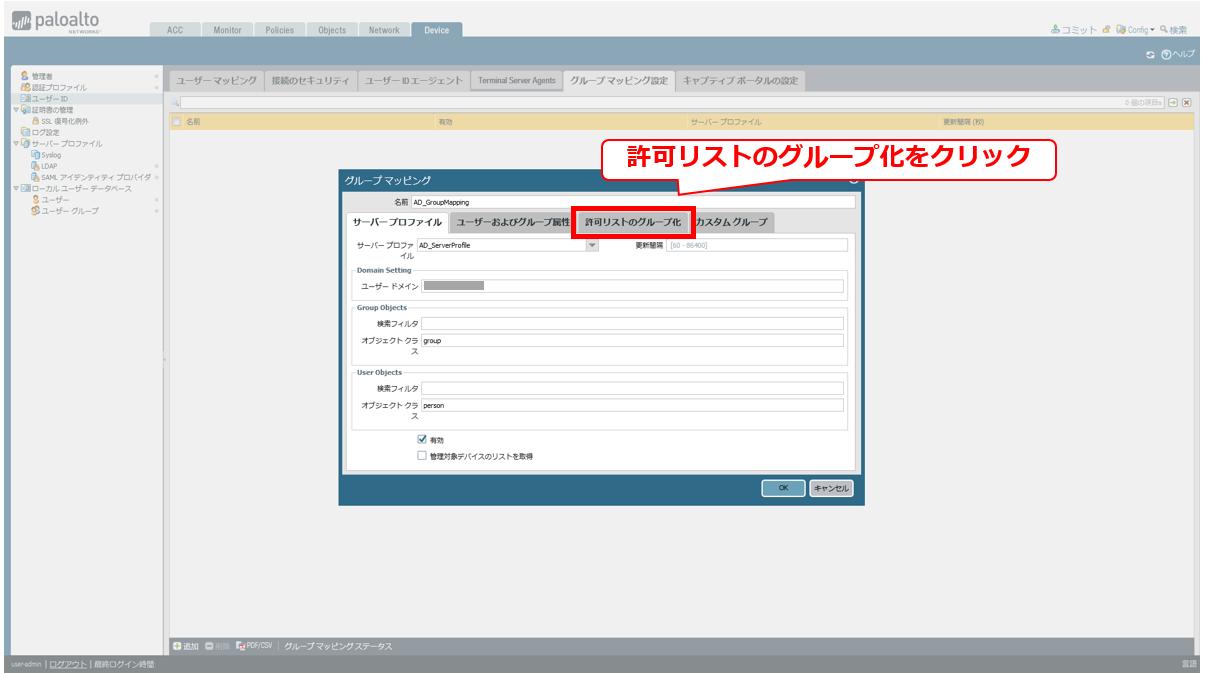
Task: Click the PDF/CSV export icon
Action: [240, 646]
